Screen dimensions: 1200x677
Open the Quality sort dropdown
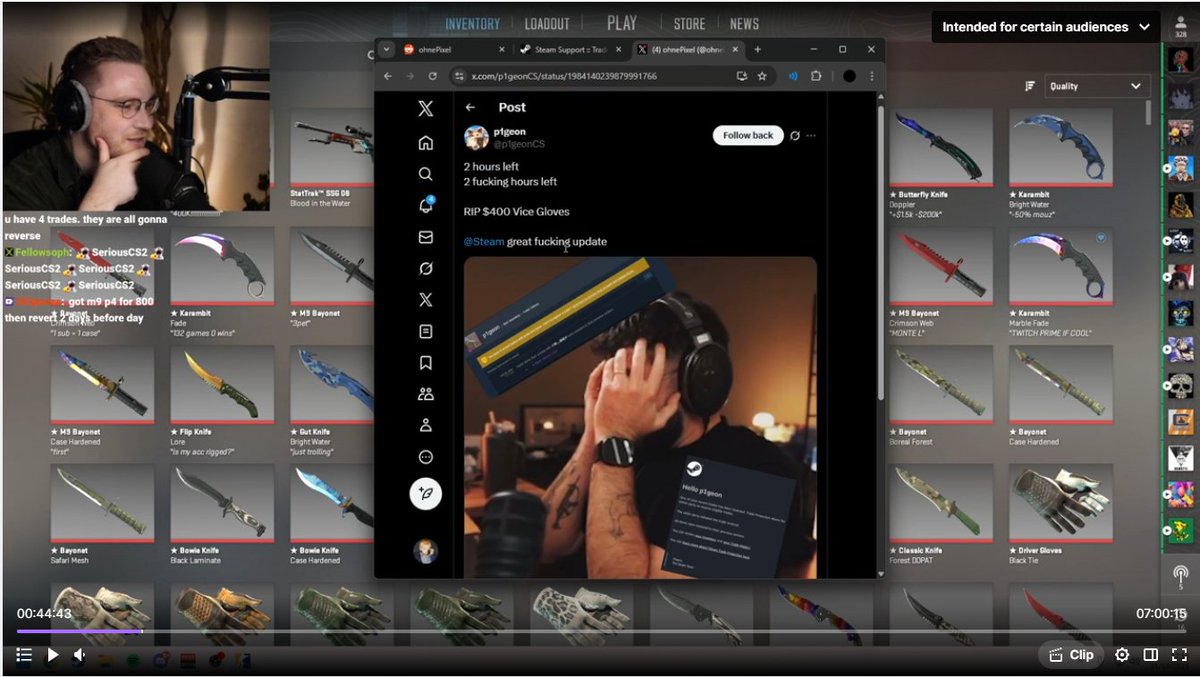coord(1095,86)
